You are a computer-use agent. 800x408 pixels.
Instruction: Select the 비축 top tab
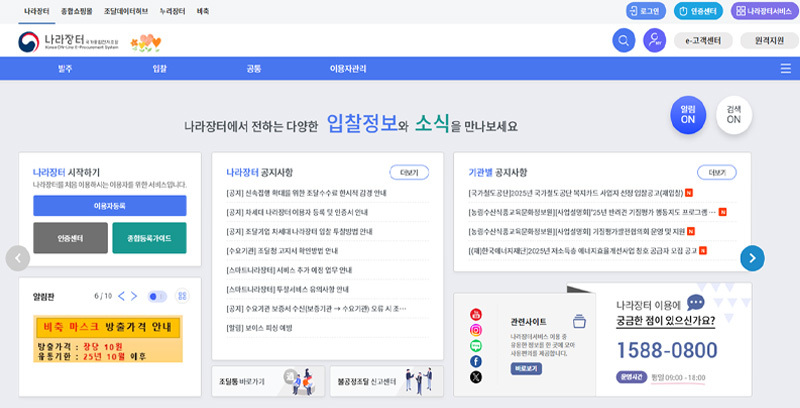(x=203, y=11)
